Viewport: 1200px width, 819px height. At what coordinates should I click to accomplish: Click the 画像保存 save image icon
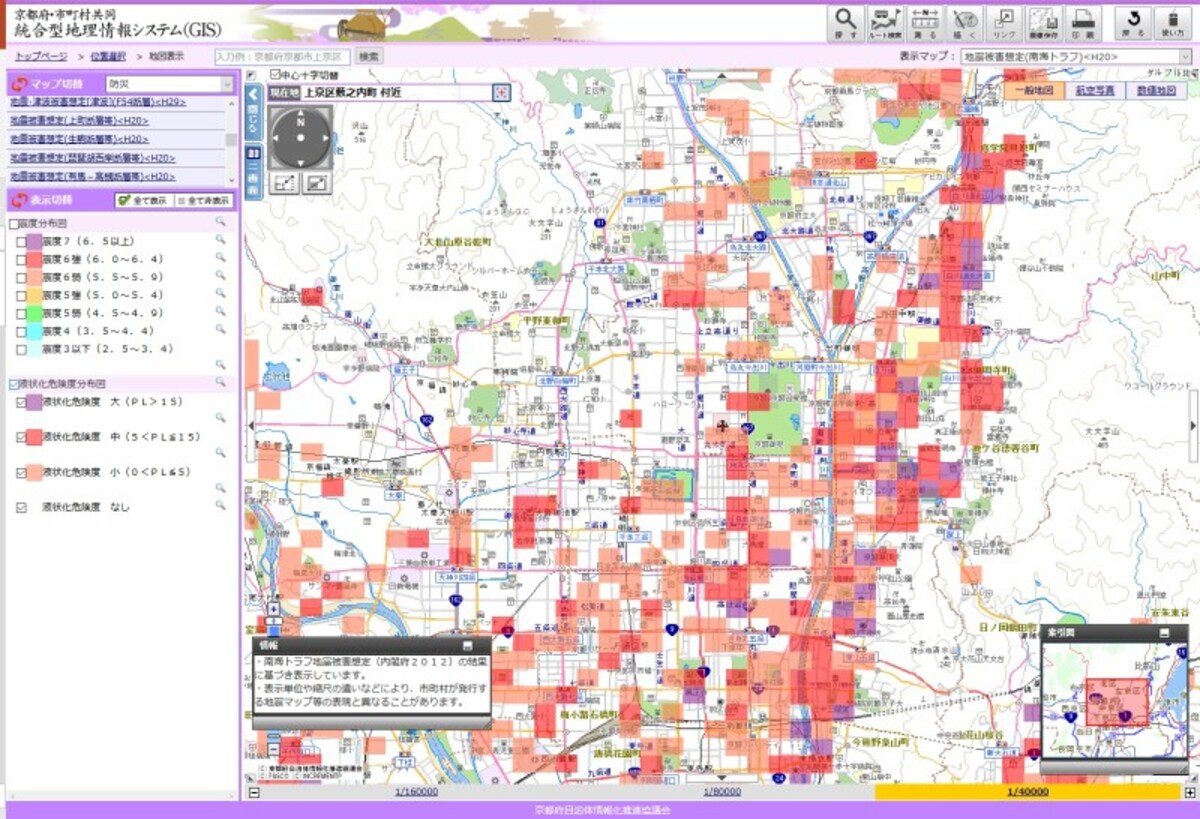tap(1043, 21)
